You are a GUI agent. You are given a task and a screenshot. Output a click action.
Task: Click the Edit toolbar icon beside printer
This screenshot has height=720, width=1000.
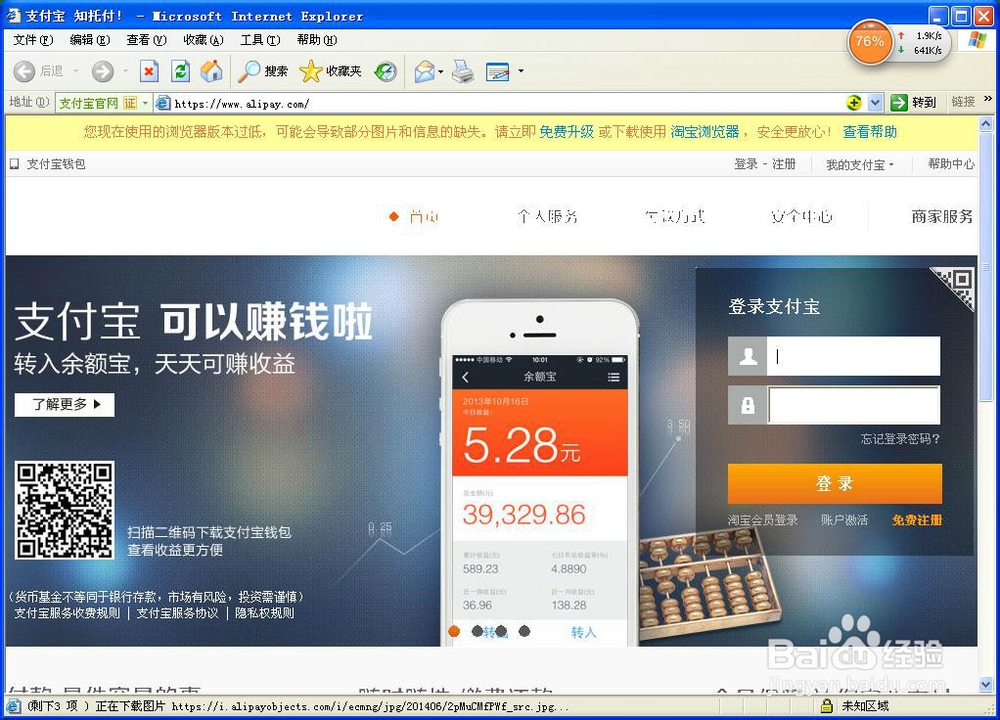click(497, 71)
